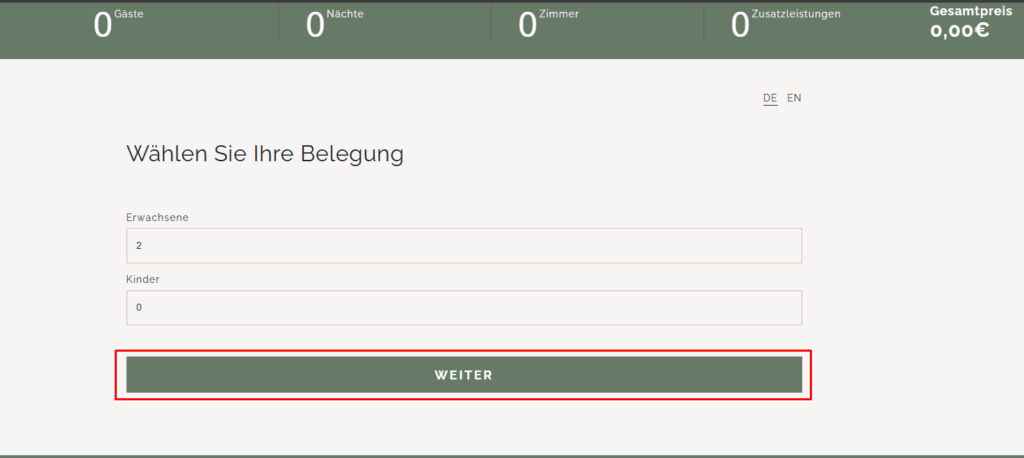The height and width of the screenshot is (458, 1024).
Task: Select the Nächte label in summary bar
Action: 344,14
